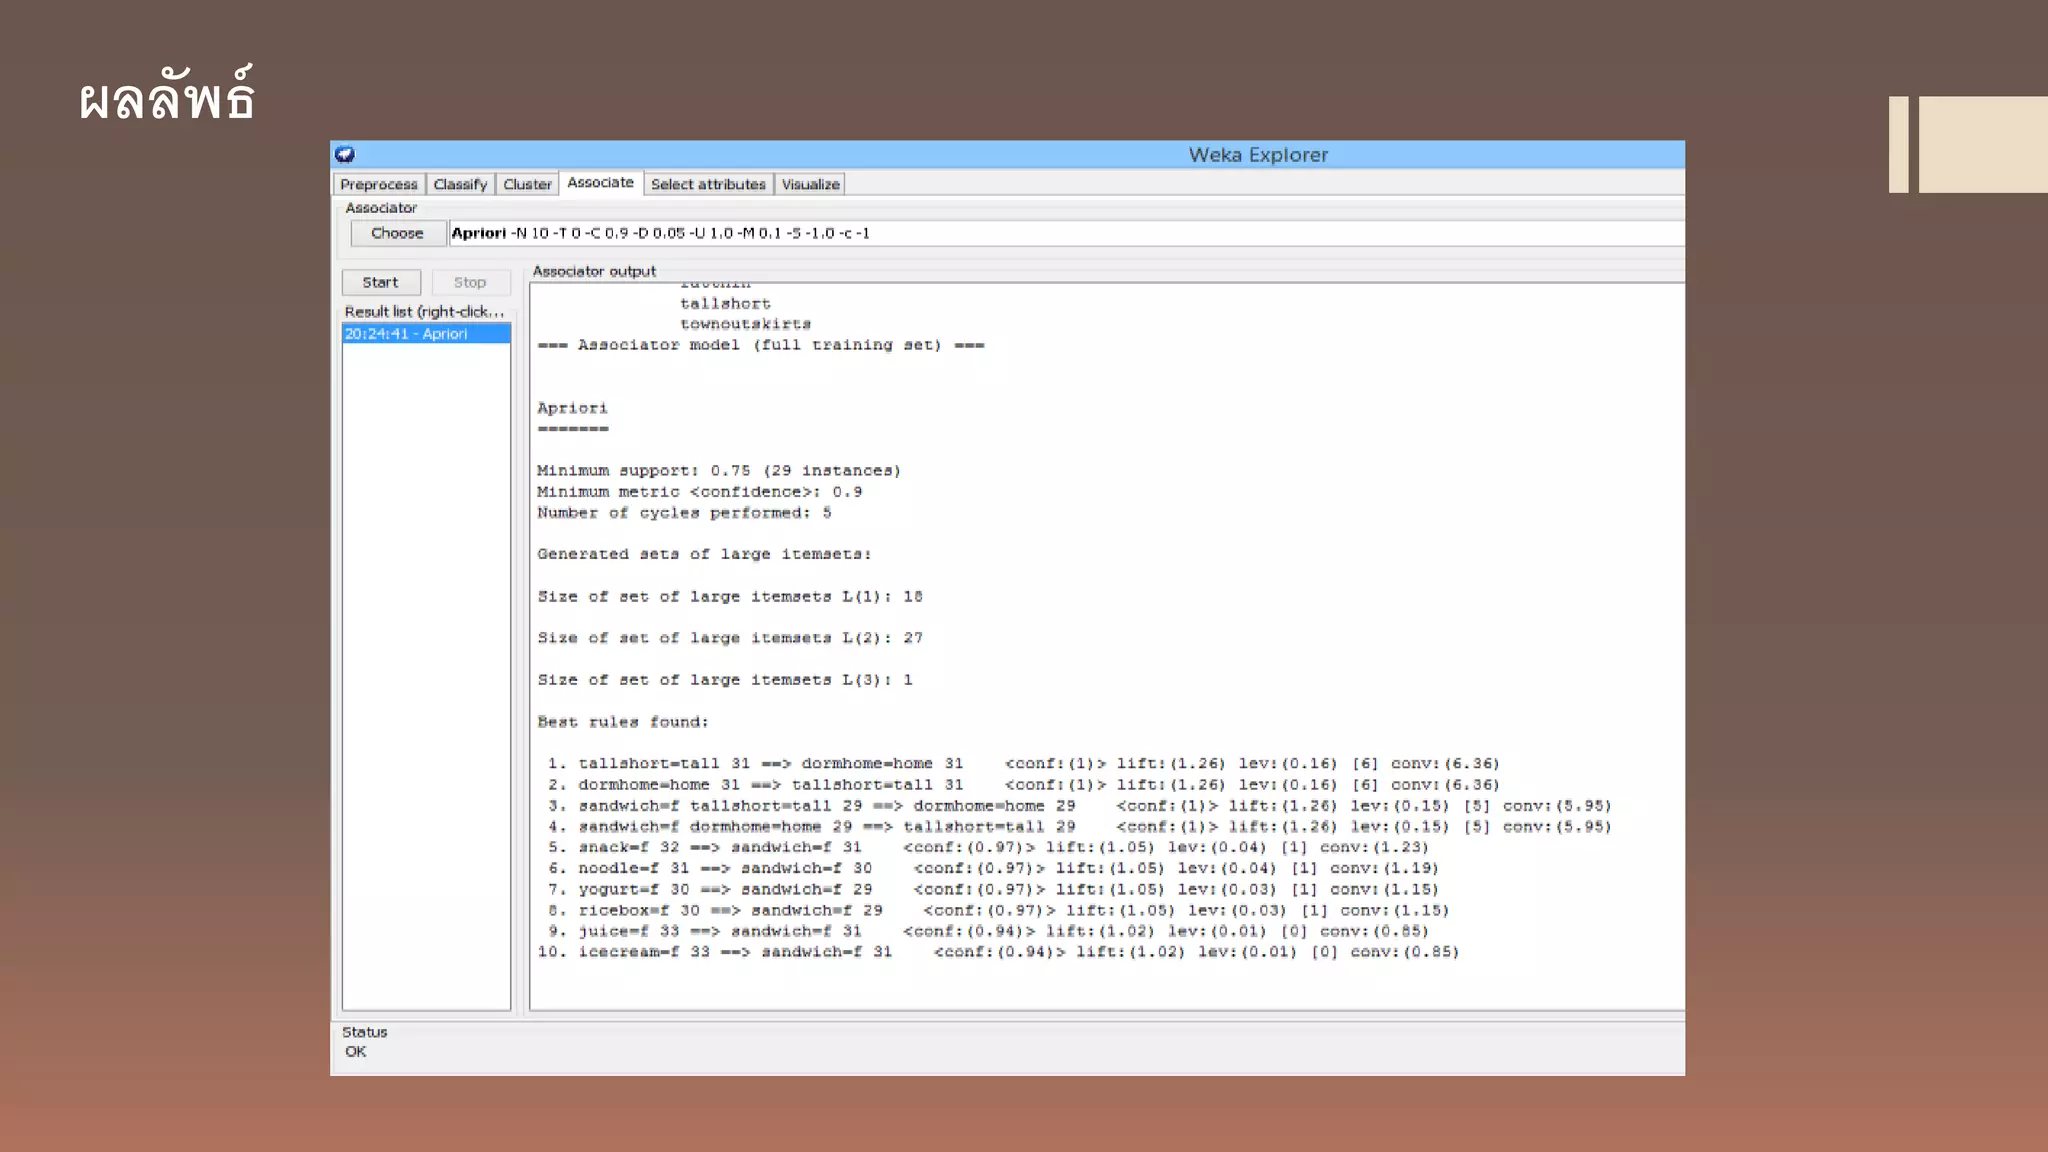
Task: Click the OK status text
Action: (x=356, y=1051)
